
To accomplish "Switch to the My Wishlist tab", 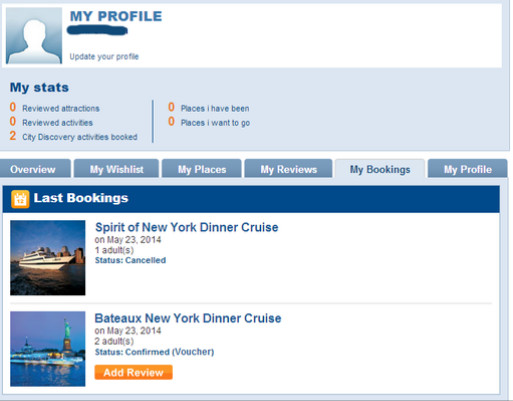I will click(116, 169).
